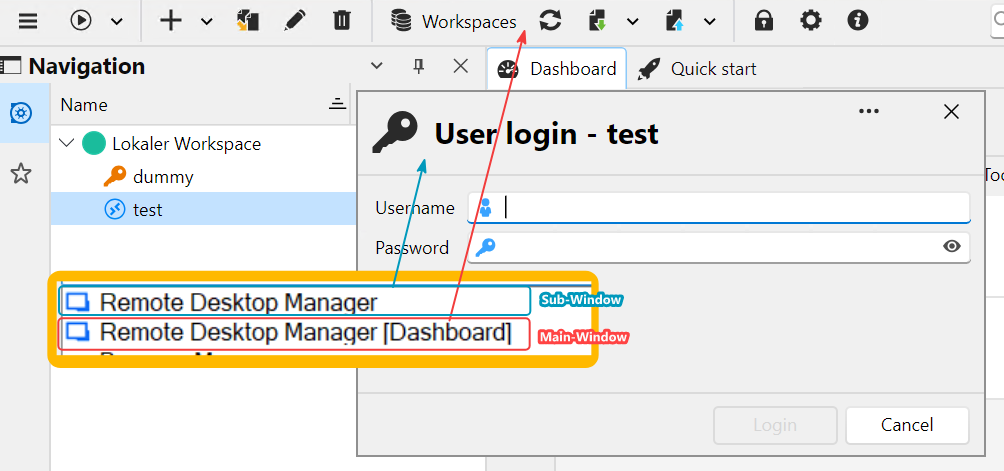Pin the Navigation panel

coord(419,66)
